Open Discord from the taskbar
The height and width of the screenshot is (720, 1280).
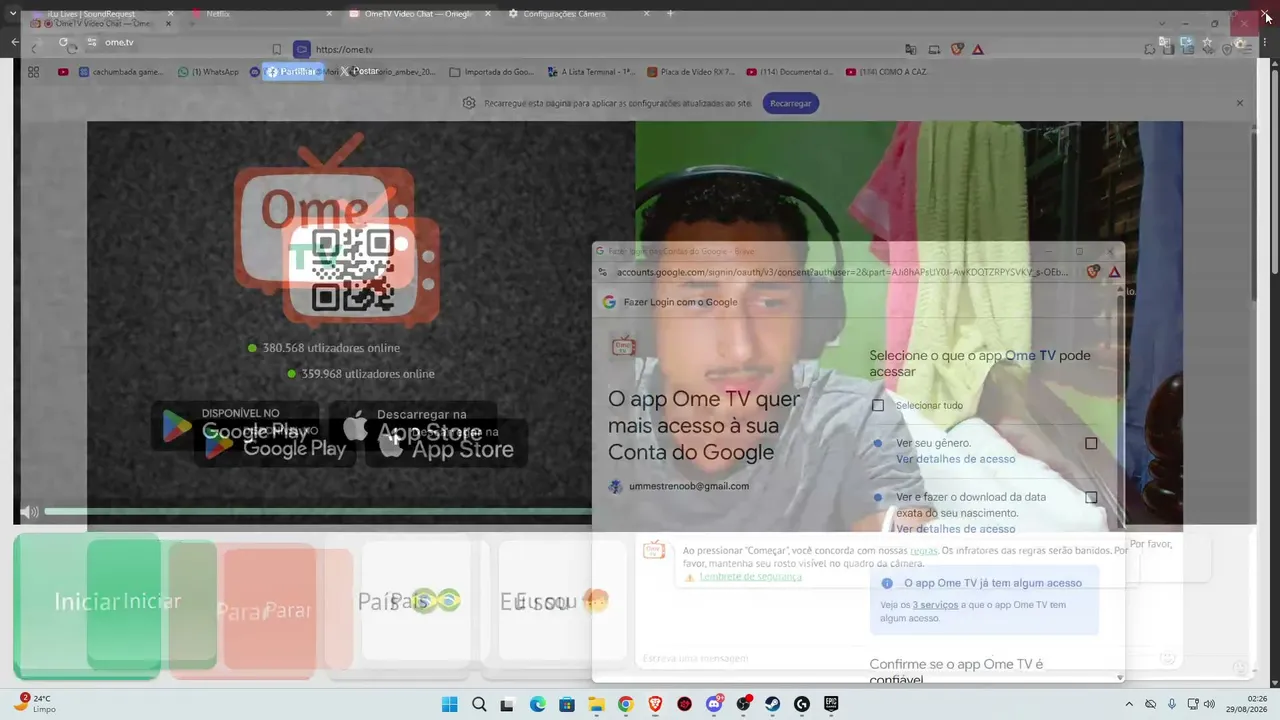pos(714,704)
